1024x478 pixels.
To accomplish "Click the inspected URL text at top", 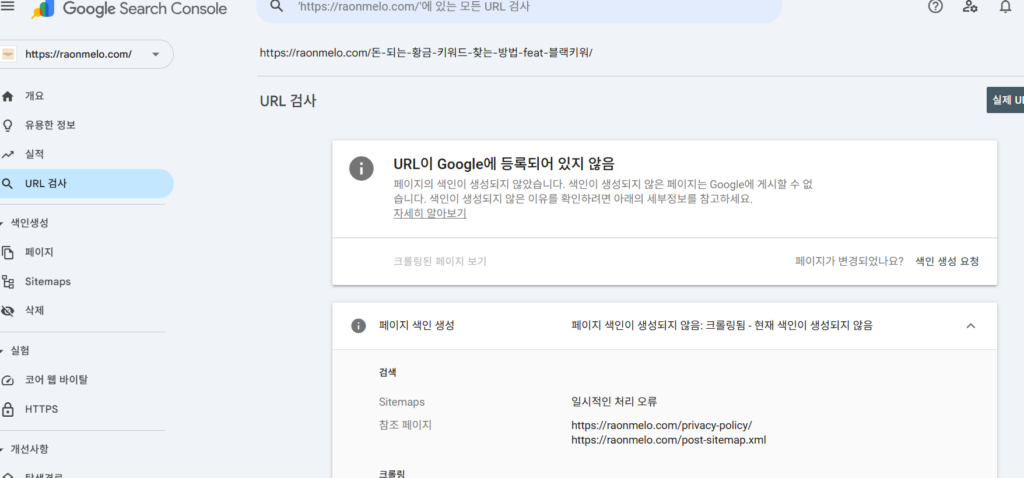I will click(x=426, y=53).
